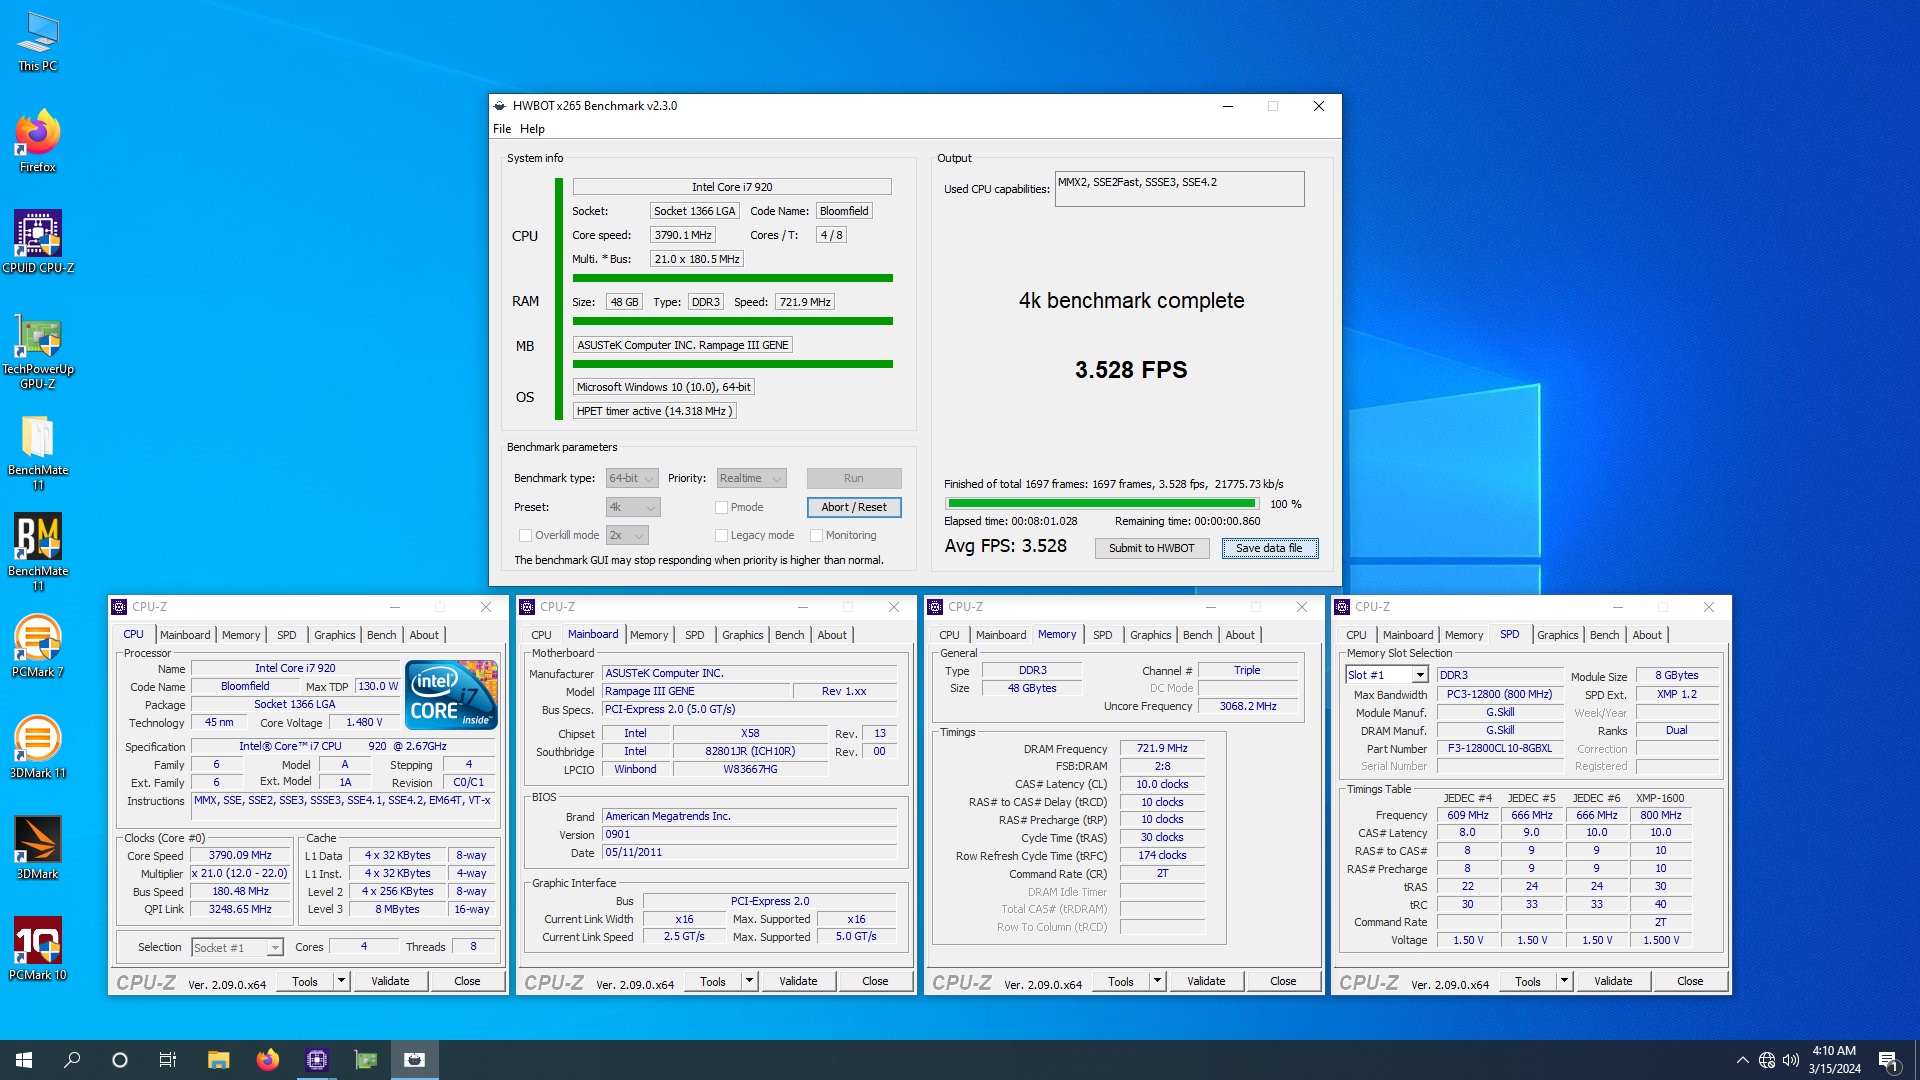1920x1080 pixels.
Task: Switch to Bench tab in first CPU-Z window
Action: pyautogui.click(x=381, y=635)
